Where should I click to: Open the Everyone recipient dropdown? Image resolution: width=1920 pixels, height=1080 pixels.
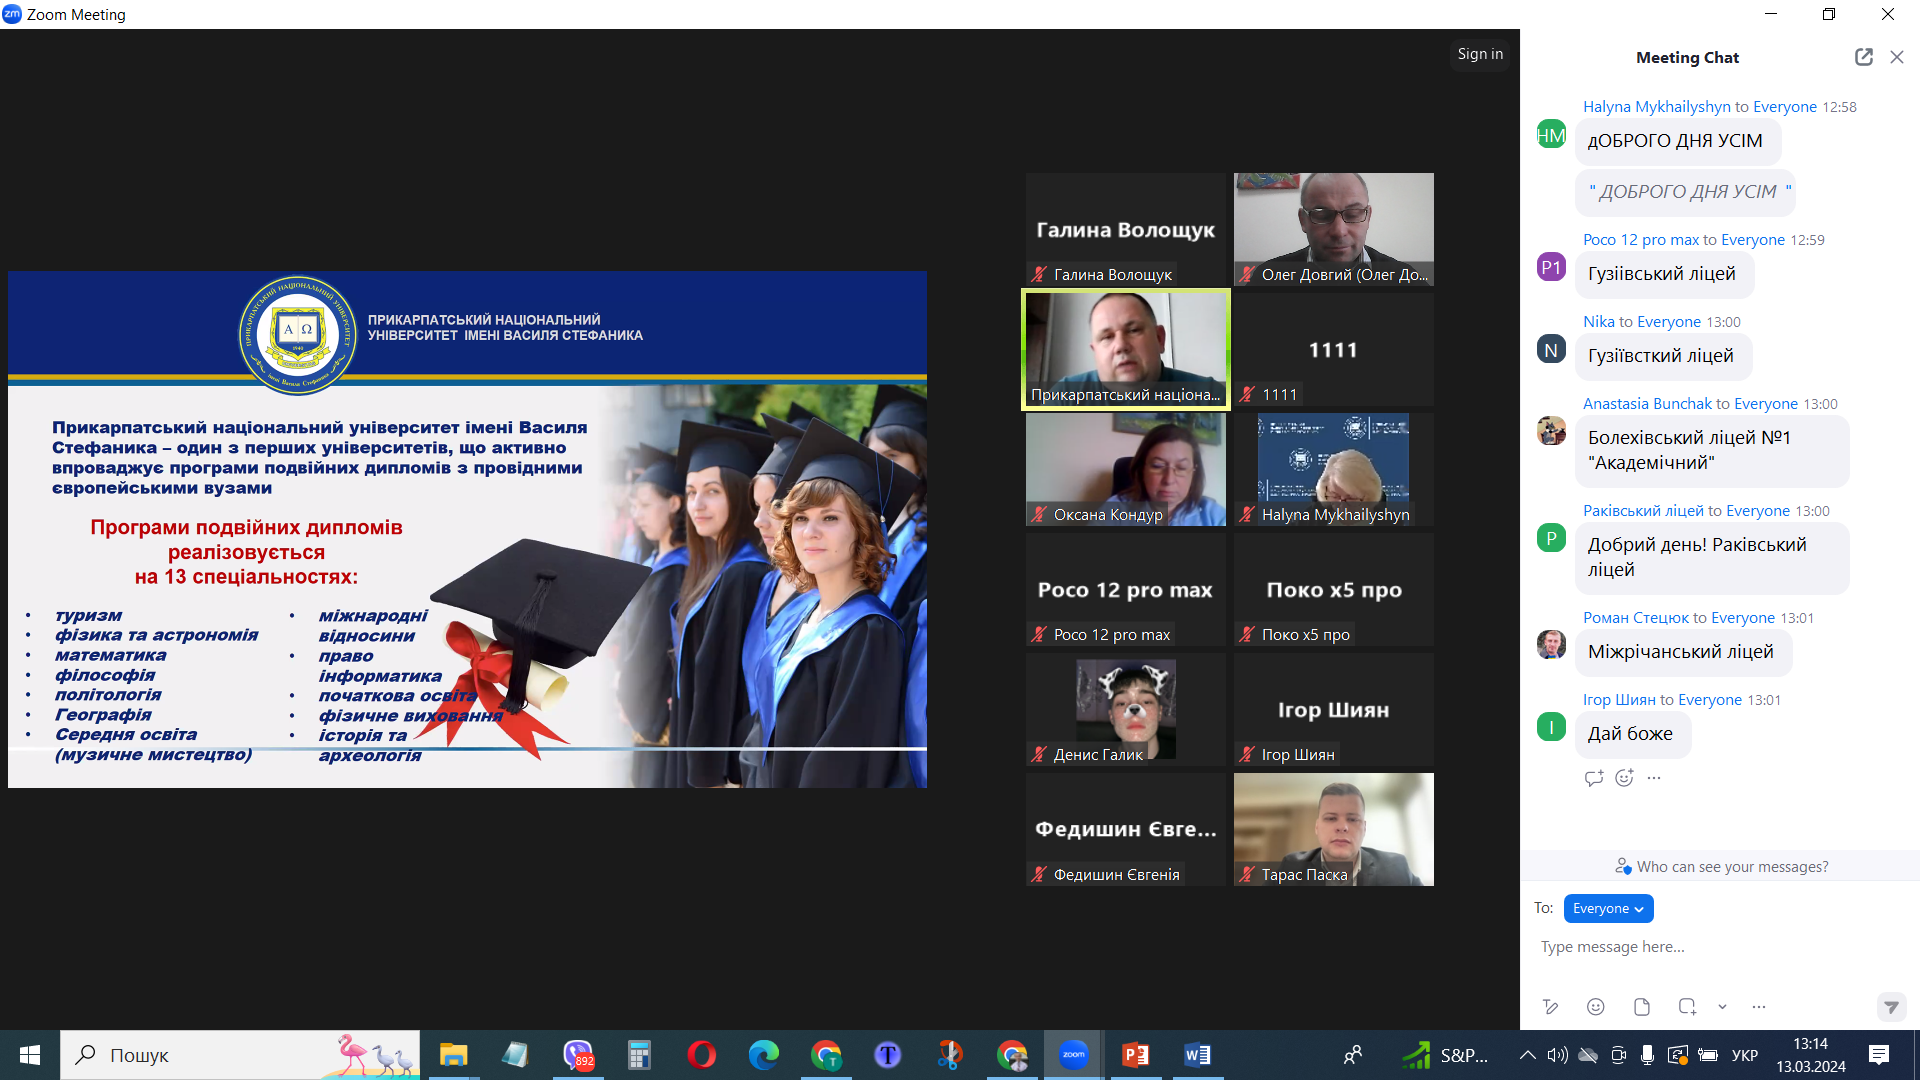coord(1608,908)
